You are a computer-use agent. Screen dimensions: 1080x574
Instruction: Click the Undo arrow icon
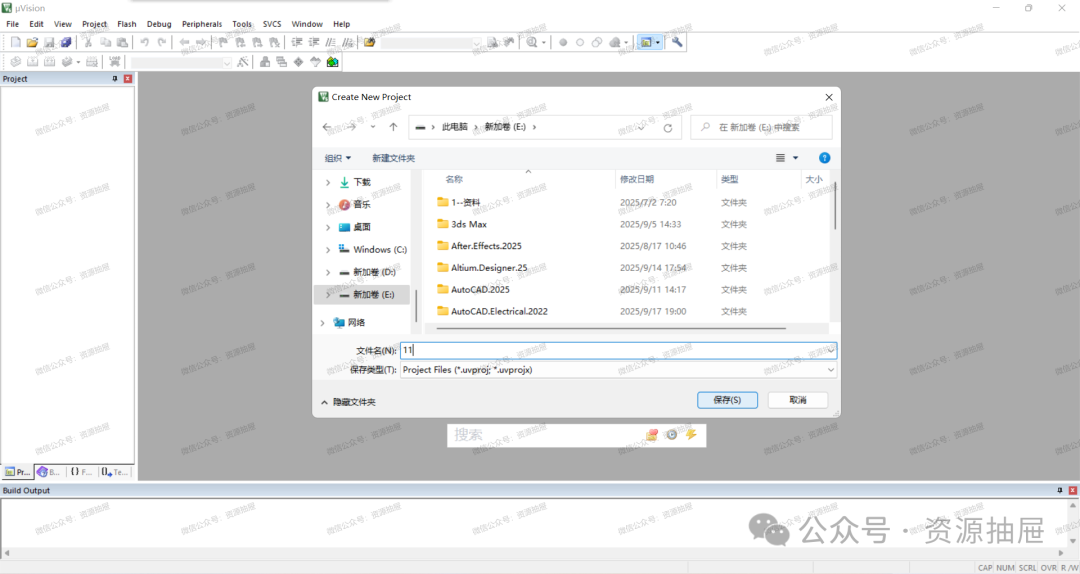click(145, 42)
